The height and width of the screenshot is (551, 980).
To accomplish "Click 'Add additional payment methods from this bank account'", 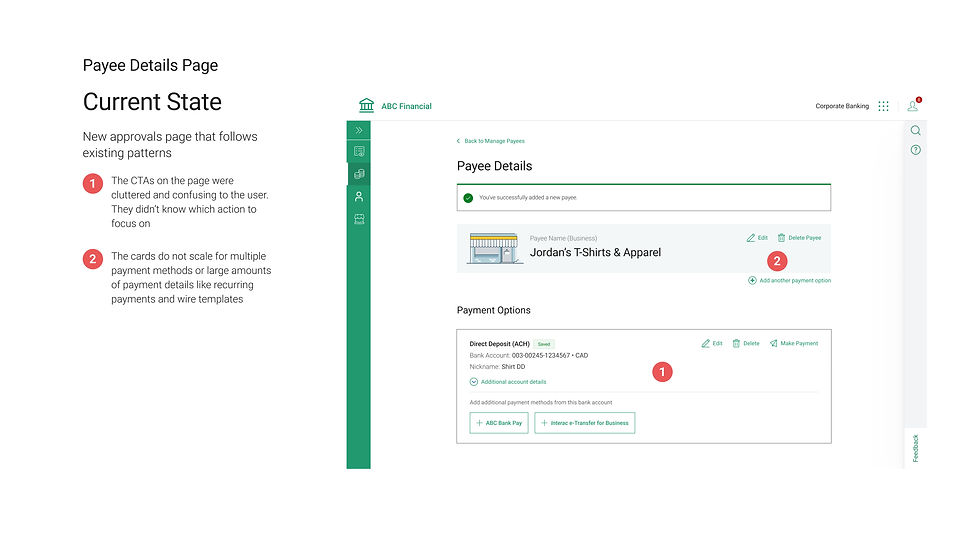I will 541,402.
